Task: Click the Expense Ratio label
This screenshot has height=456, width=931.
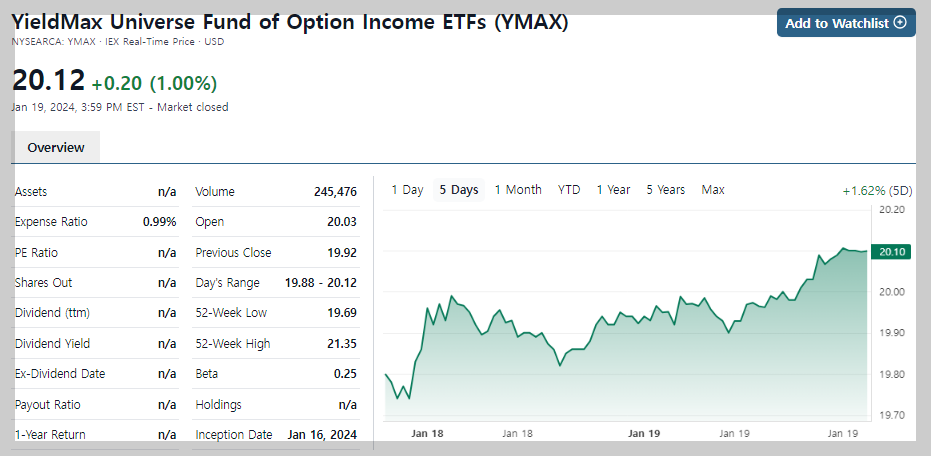Action: pos(51,222)
